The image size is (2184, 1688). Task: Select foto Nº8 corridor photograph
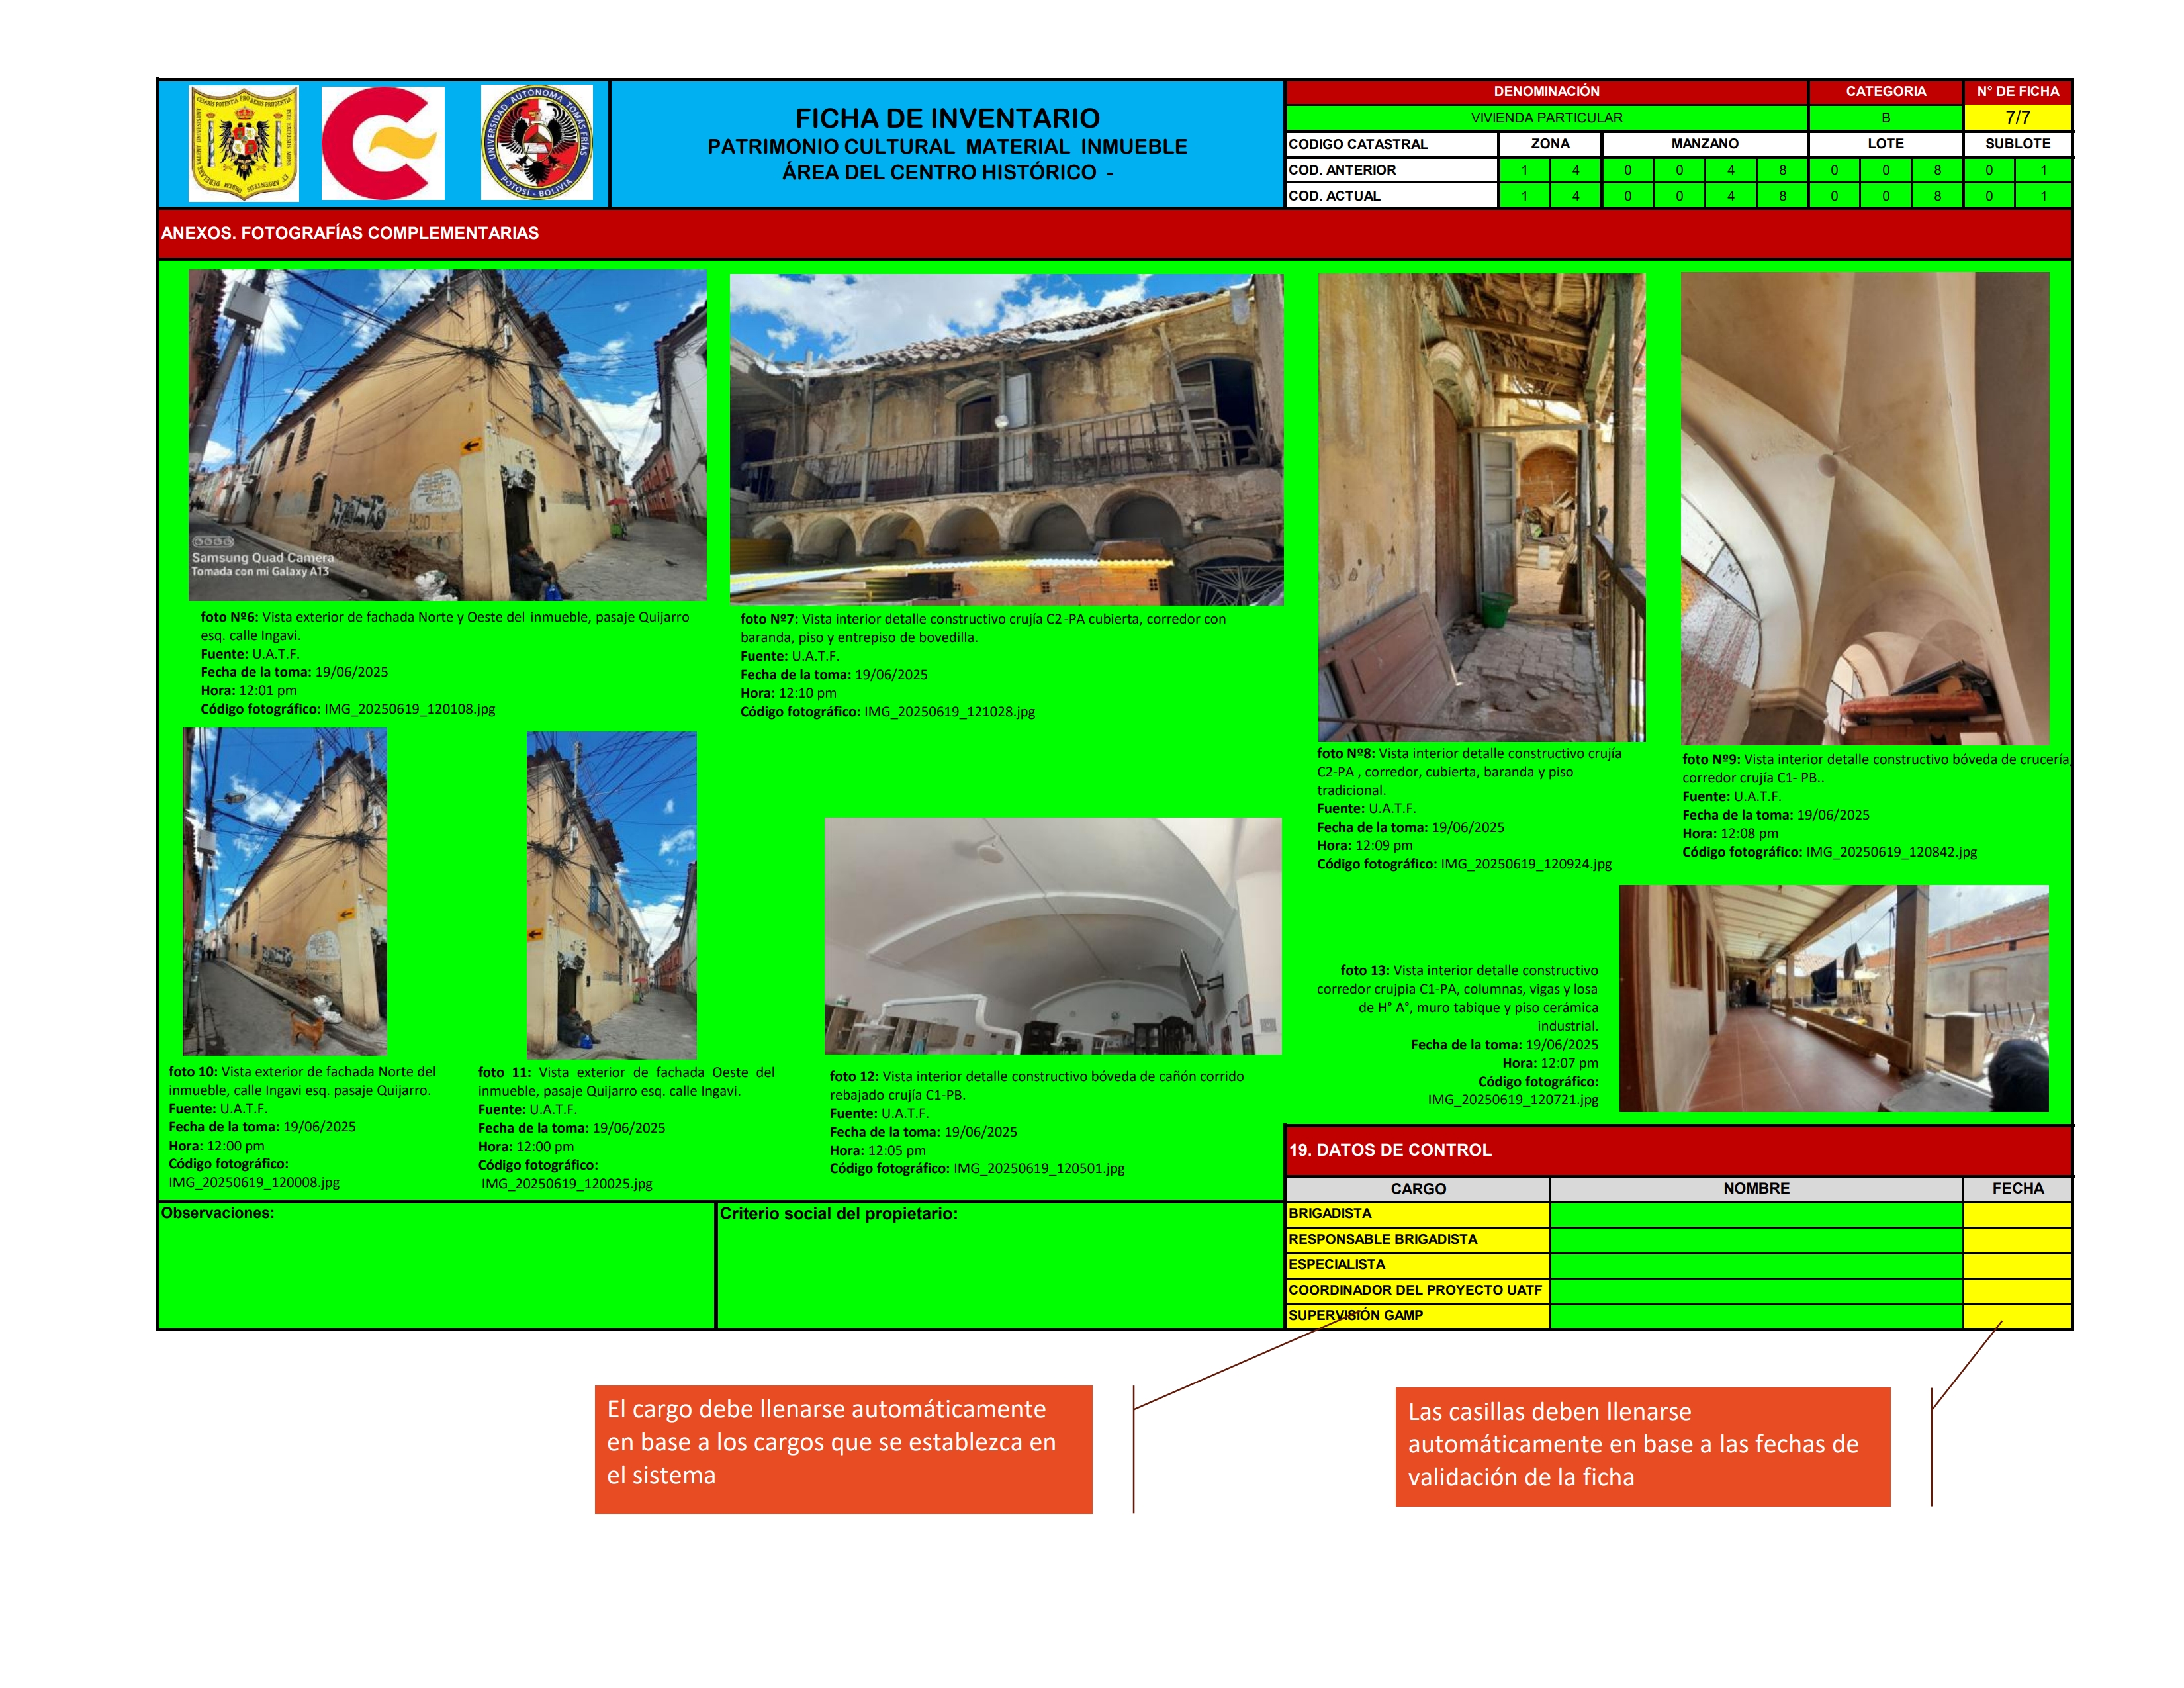click(x=1481, y=507)
